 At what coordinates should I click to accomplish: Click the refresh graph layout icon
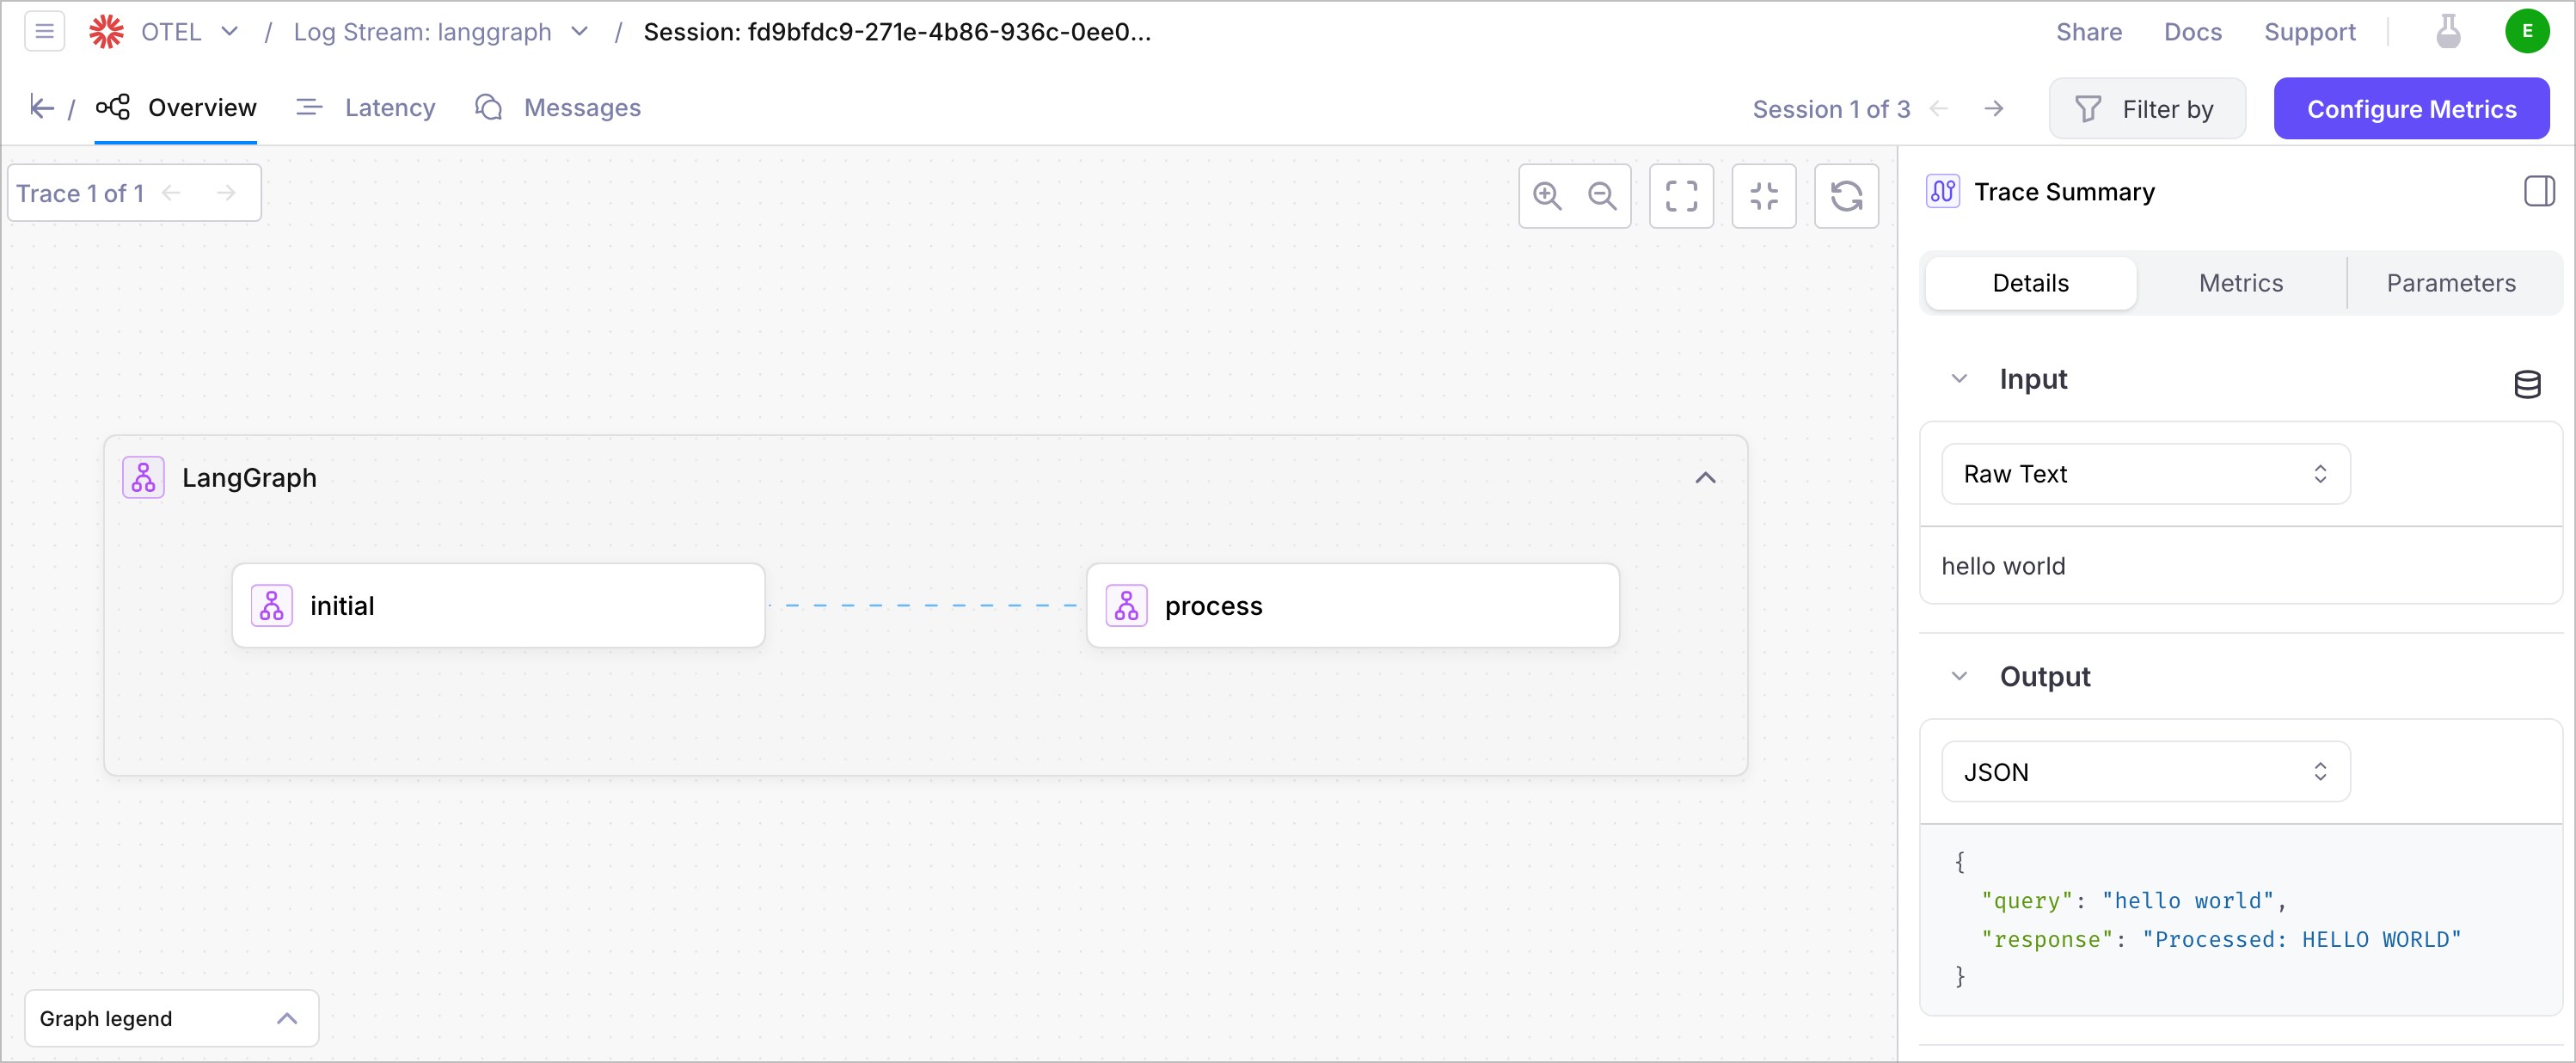[x=1846, y=196]
